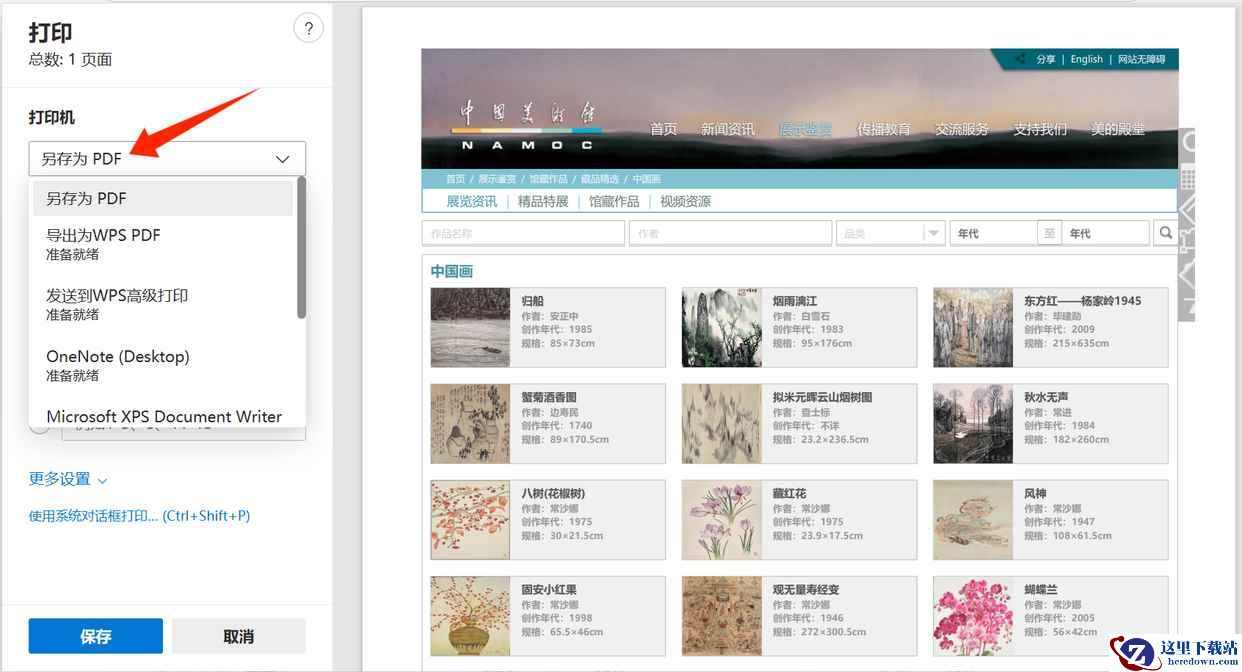Select Microsoft XPS Document Writer
The height and width of the screenshot is (672, 1242).
point(164,416)
